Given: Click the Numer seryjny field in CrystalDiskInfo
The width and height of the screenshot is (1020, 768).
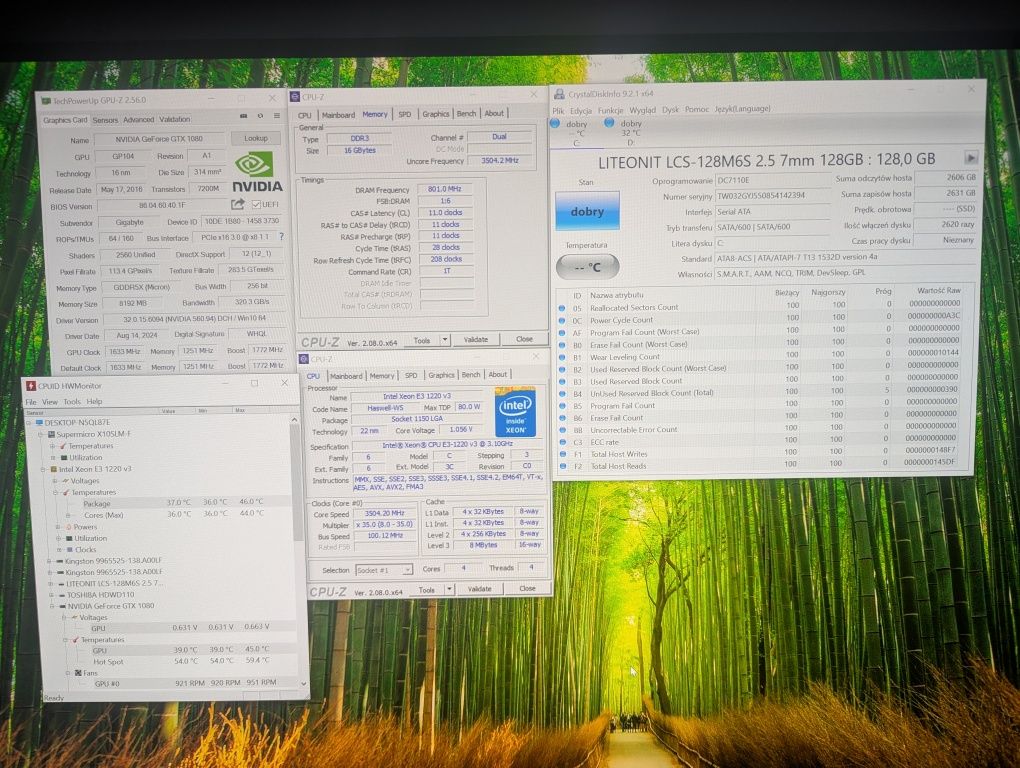Looking at the screenshot, I should coord(773,195).
